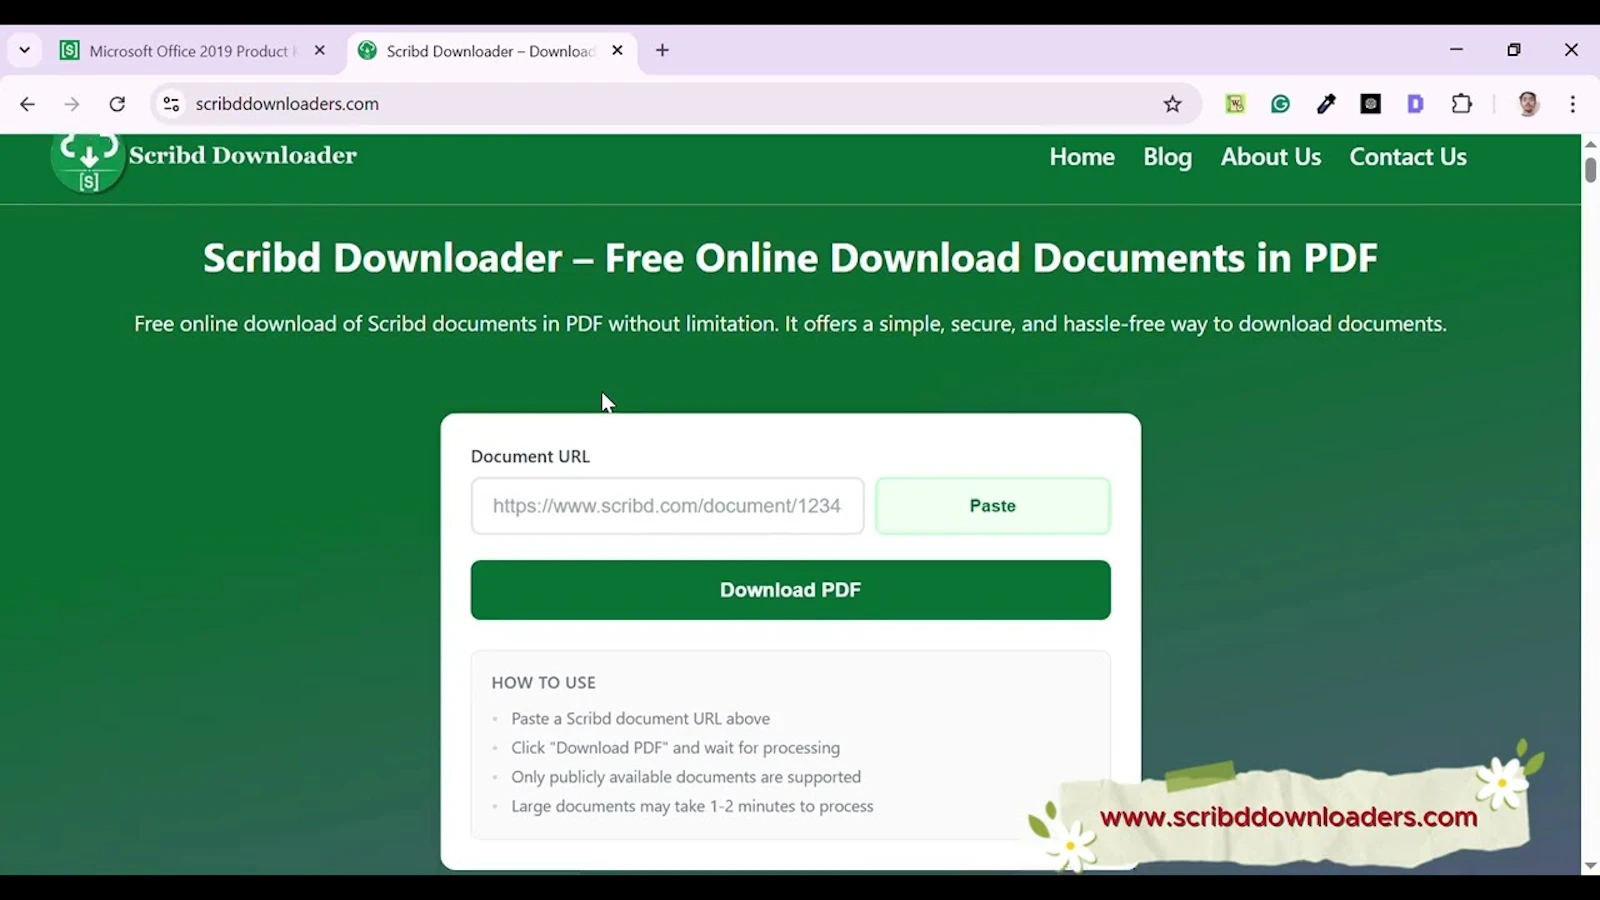Viewport: 1600px width, 900px height.
Task: Bookmark this page with the star icon
Action: pyautogui.click(x=1173, y=104)
